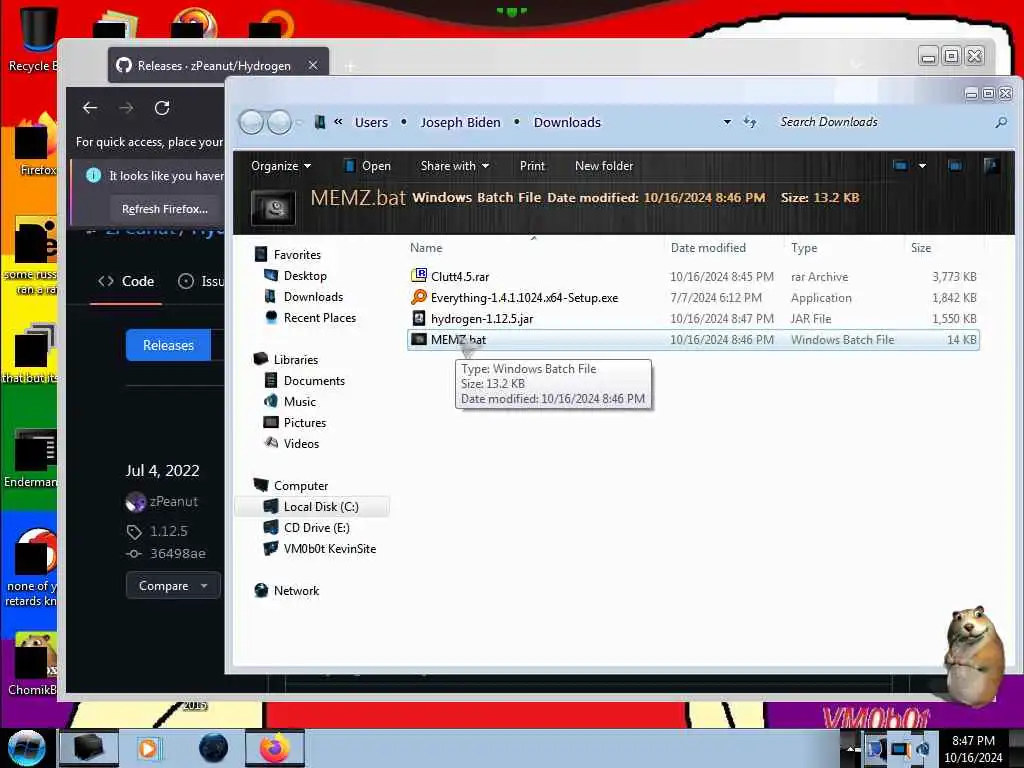Open the Compare dropdown in Firefox

point(173,586)
